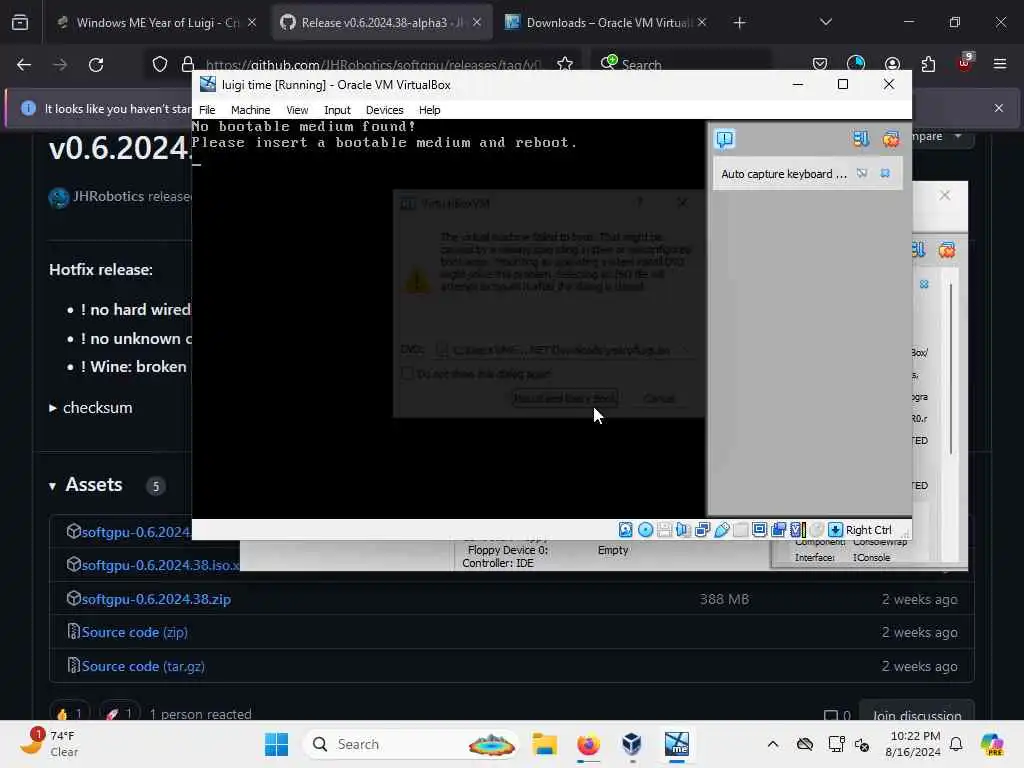
Task: Open the File menu in VirtualBox VM
Action: pos(207,110)
